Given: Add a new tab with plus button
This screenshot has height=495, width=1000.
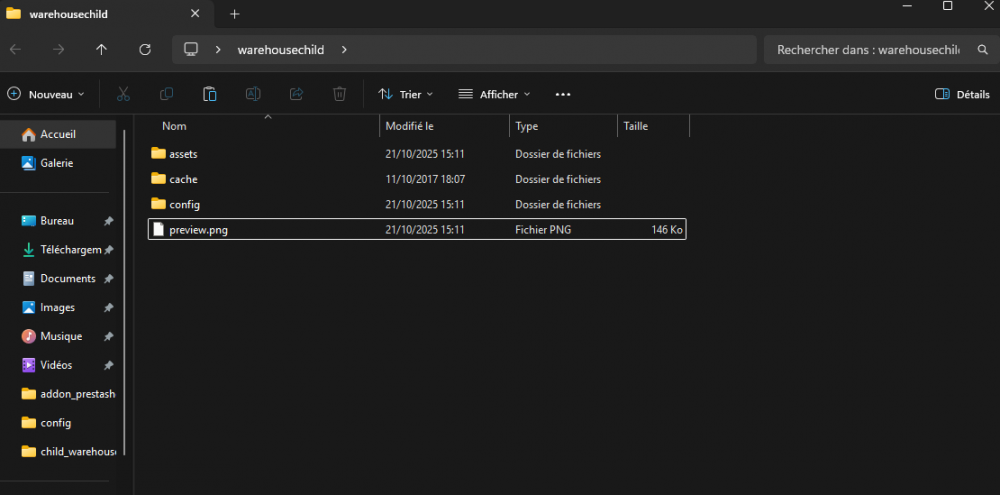Looking at the screenshot, I should tap(235, 14).
